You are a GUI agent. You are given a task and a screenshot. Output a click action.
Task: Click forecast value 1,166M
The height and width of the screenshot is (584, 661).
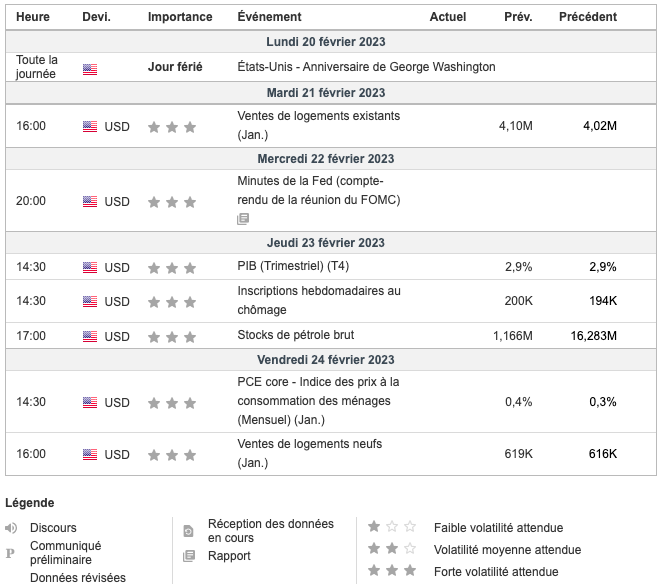tap(513, 336)
